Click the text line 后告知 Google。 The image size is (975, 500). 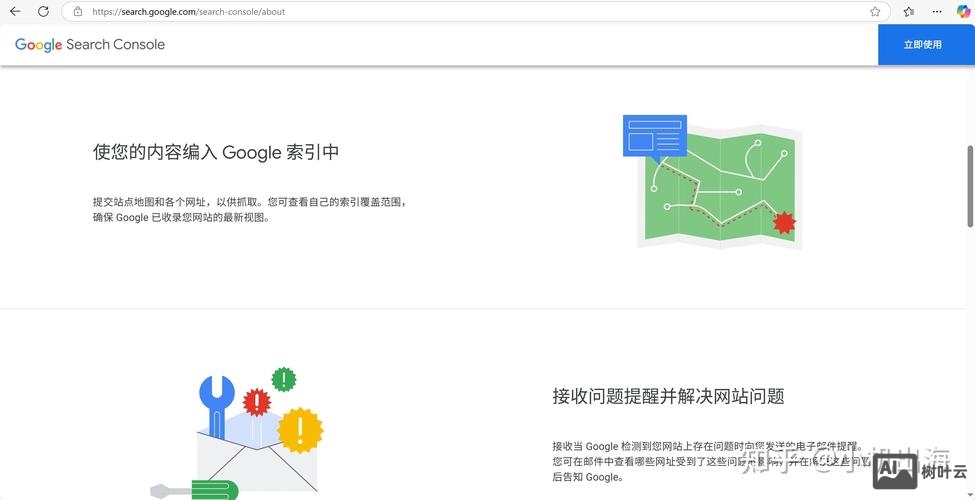click(587, 478)
